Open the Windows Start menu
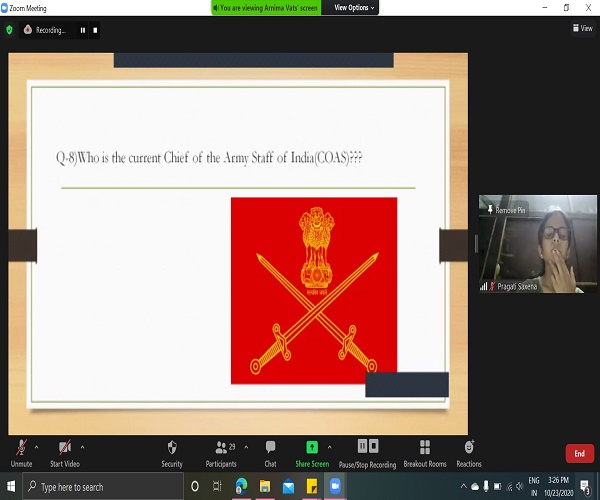600x500 pixels. [11, 486]
